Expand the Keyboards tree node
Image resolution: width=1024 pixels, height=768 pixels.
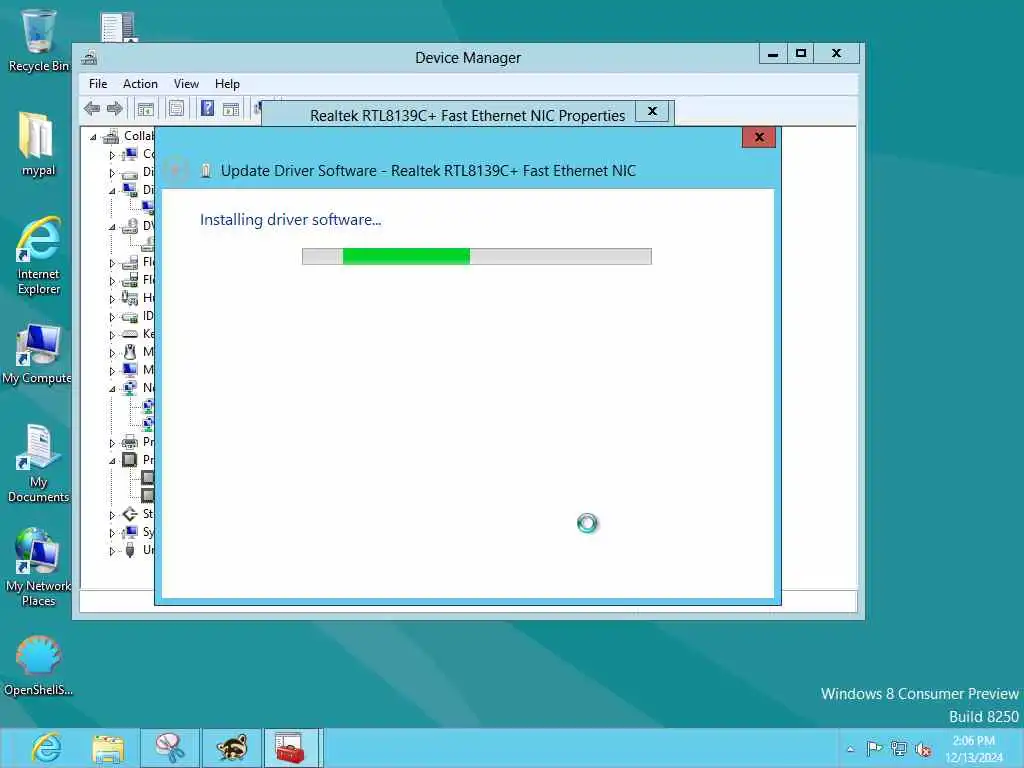point(112,334)
